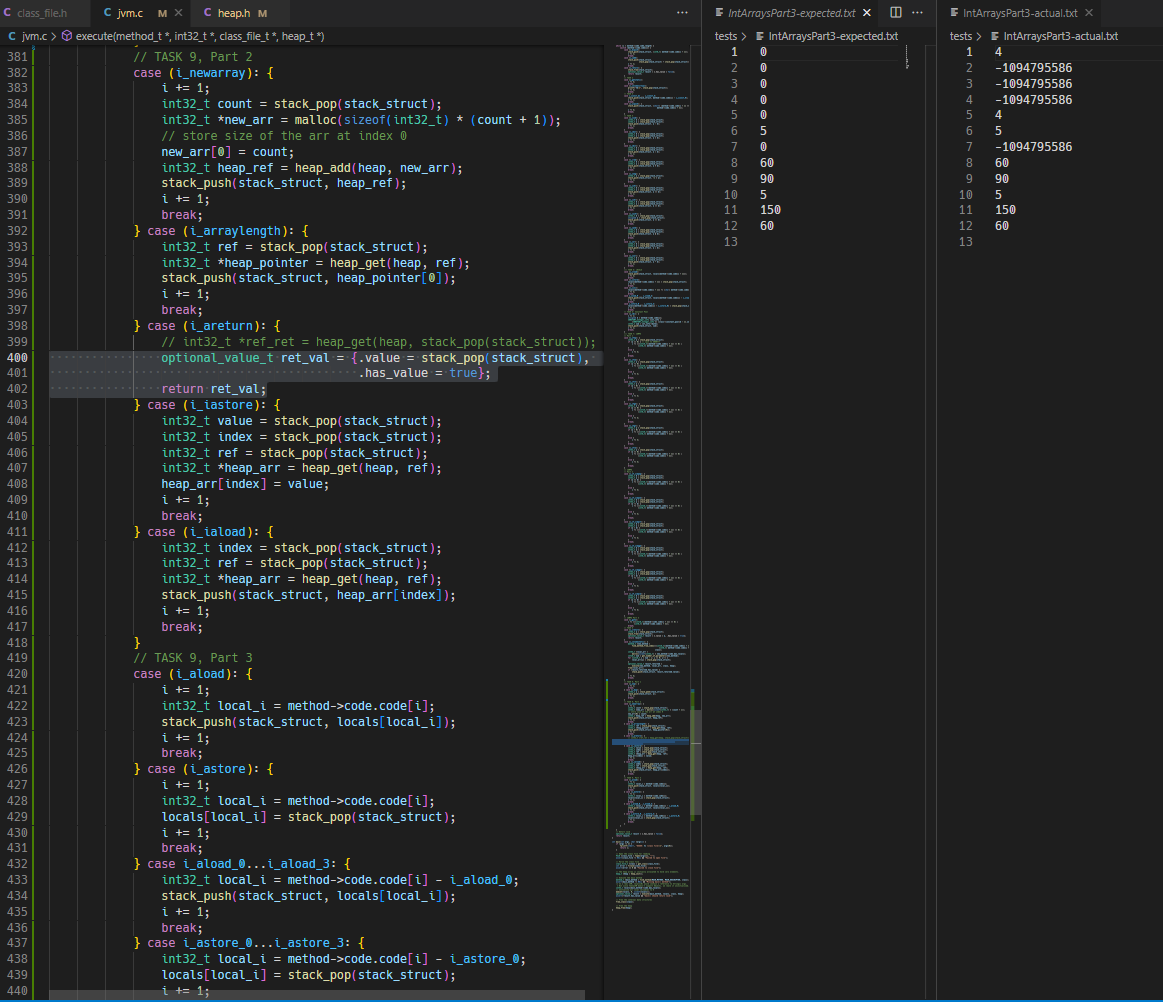Viewport: 1163px width, 1002px height.
Task: Close the IntArraysPart3-expected.txt tab
Action: coord(867,13)
